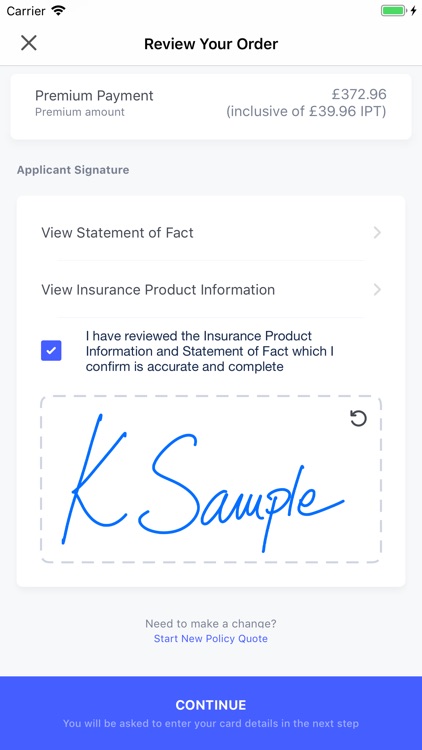
Task: Close the Review Your Order screen
Action: click(x=29, y=43)
